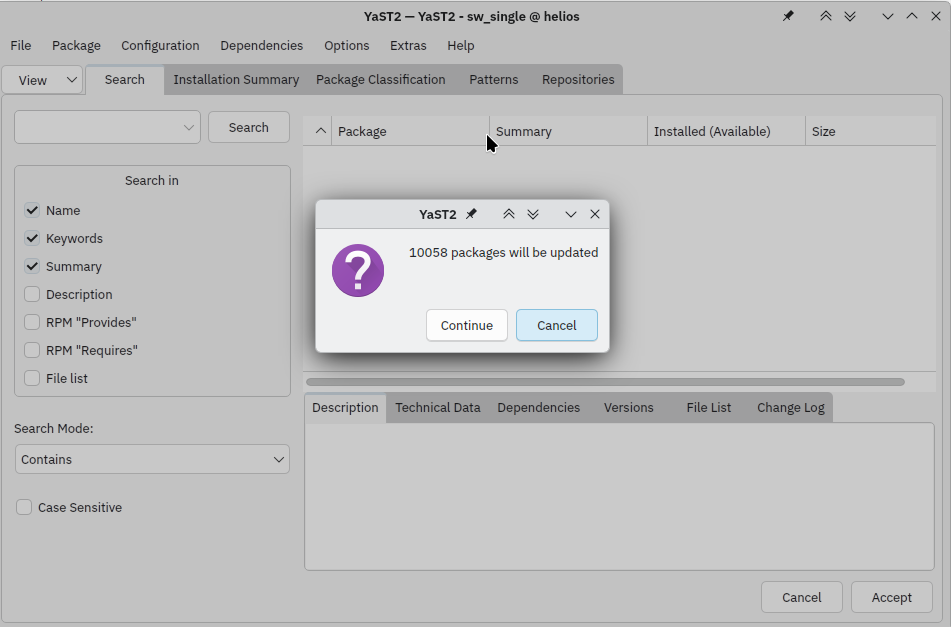Click the pin icon in main window titlebar
Image resolution: width=951 pixels, height=627 pixels.
click(x=788, y=16)
